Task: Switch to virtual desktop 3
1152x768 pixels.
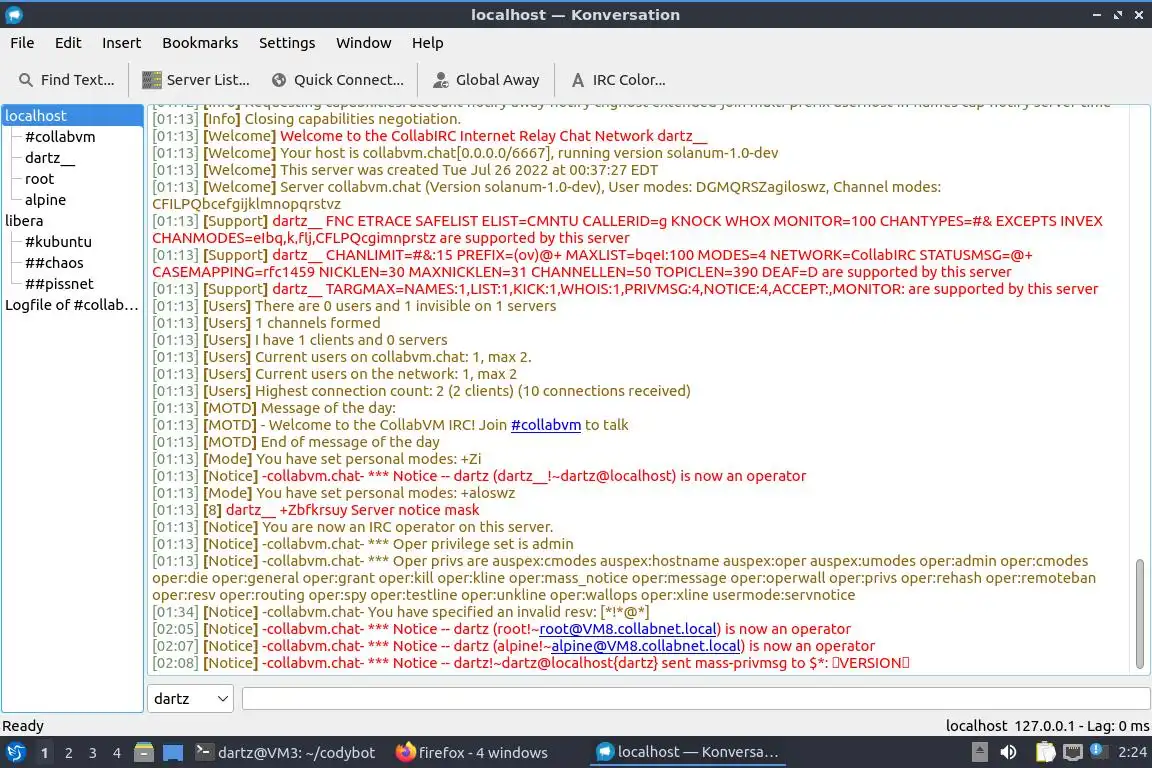Action: tap(93, 753)
